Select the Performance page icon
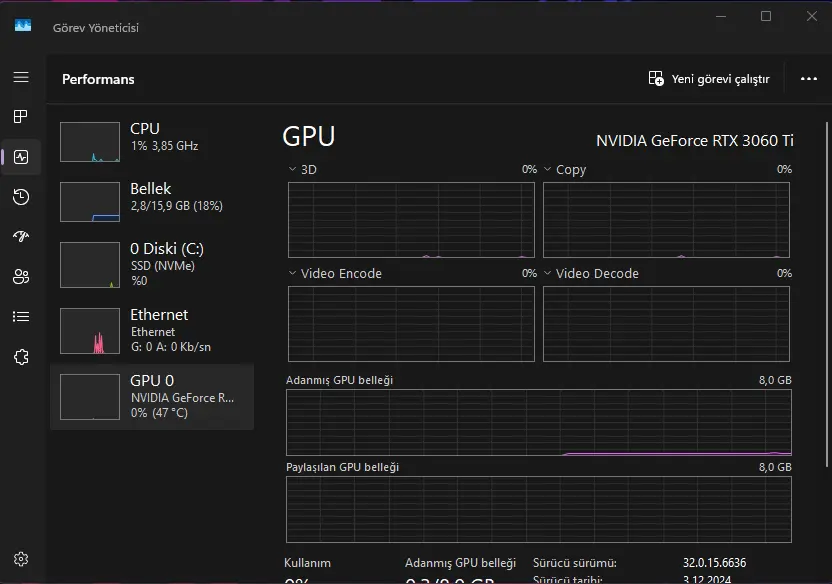Image resolution: width=832 pixels, height=584 pixels. coord(21,157)
